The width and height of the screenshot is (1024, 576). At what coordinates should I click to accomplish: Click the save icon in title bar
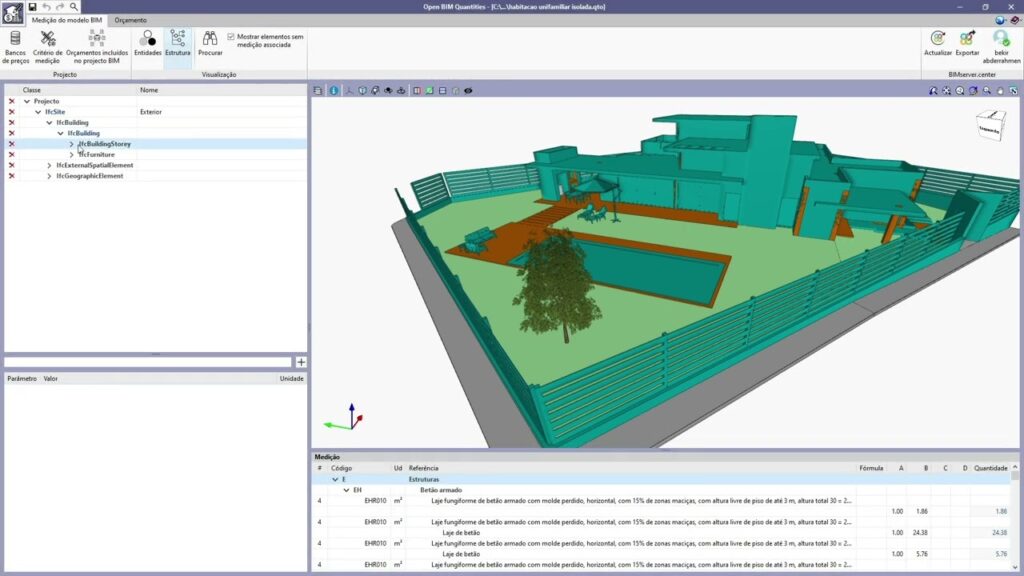coord(32,7)
